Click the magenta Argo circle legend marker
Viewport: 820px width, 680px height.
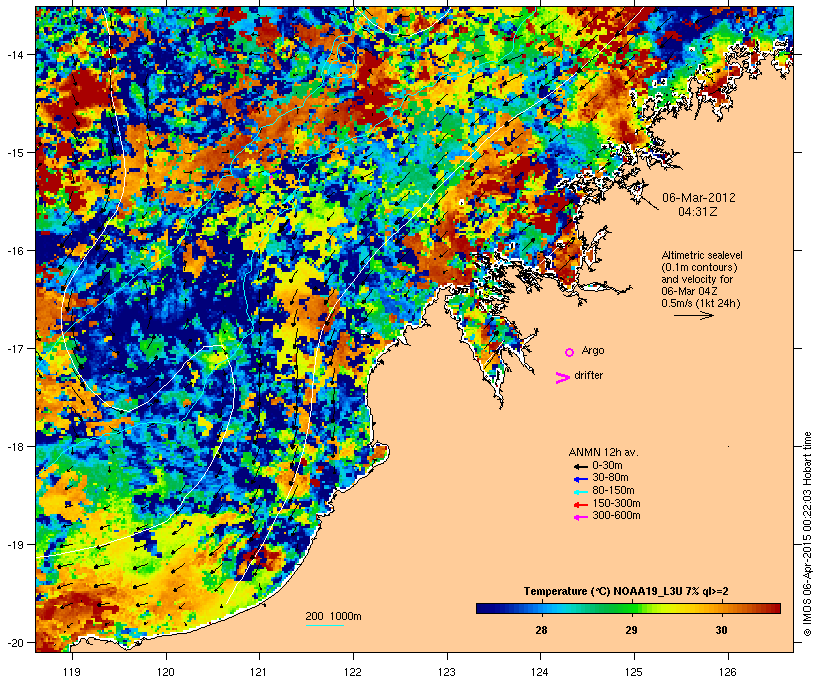[x=570, y=352]
